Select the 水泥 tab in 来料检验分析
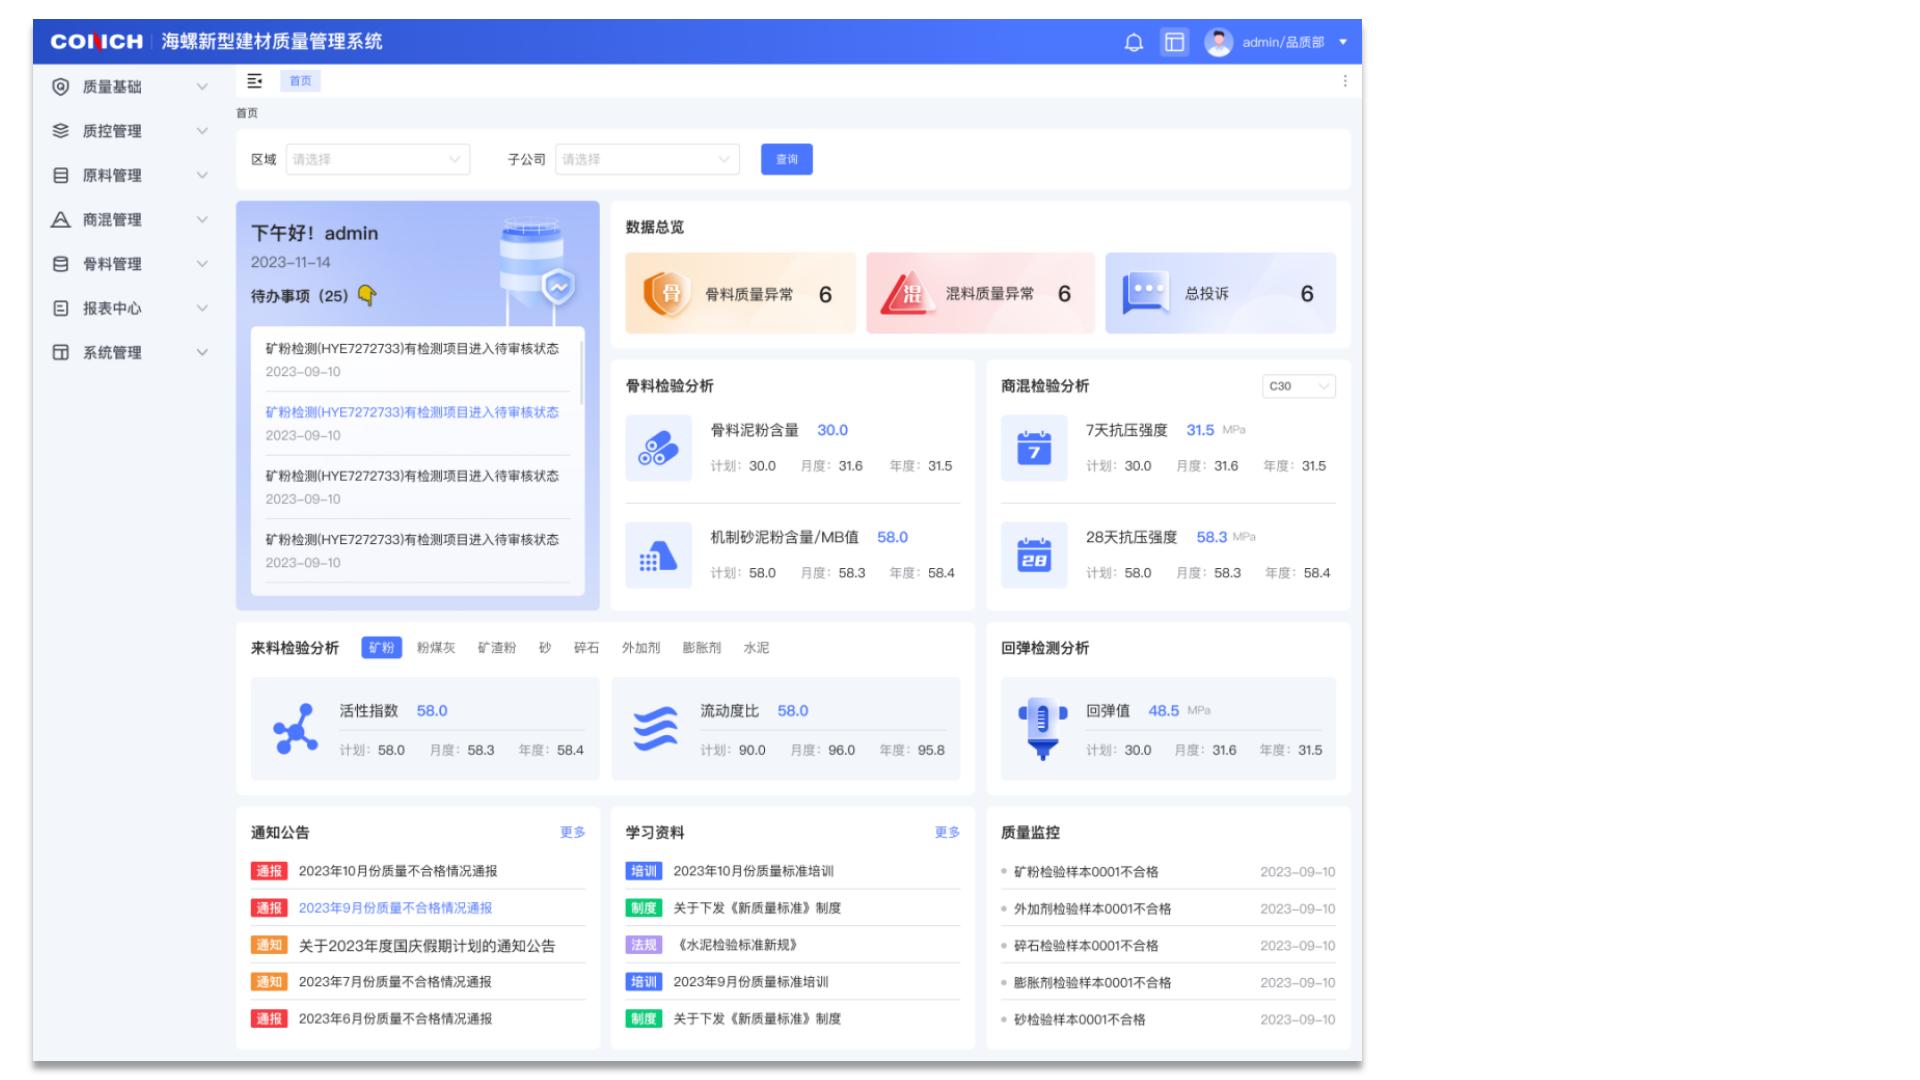Screen dimensions: 1920x1080 click(x=756, y=648)
